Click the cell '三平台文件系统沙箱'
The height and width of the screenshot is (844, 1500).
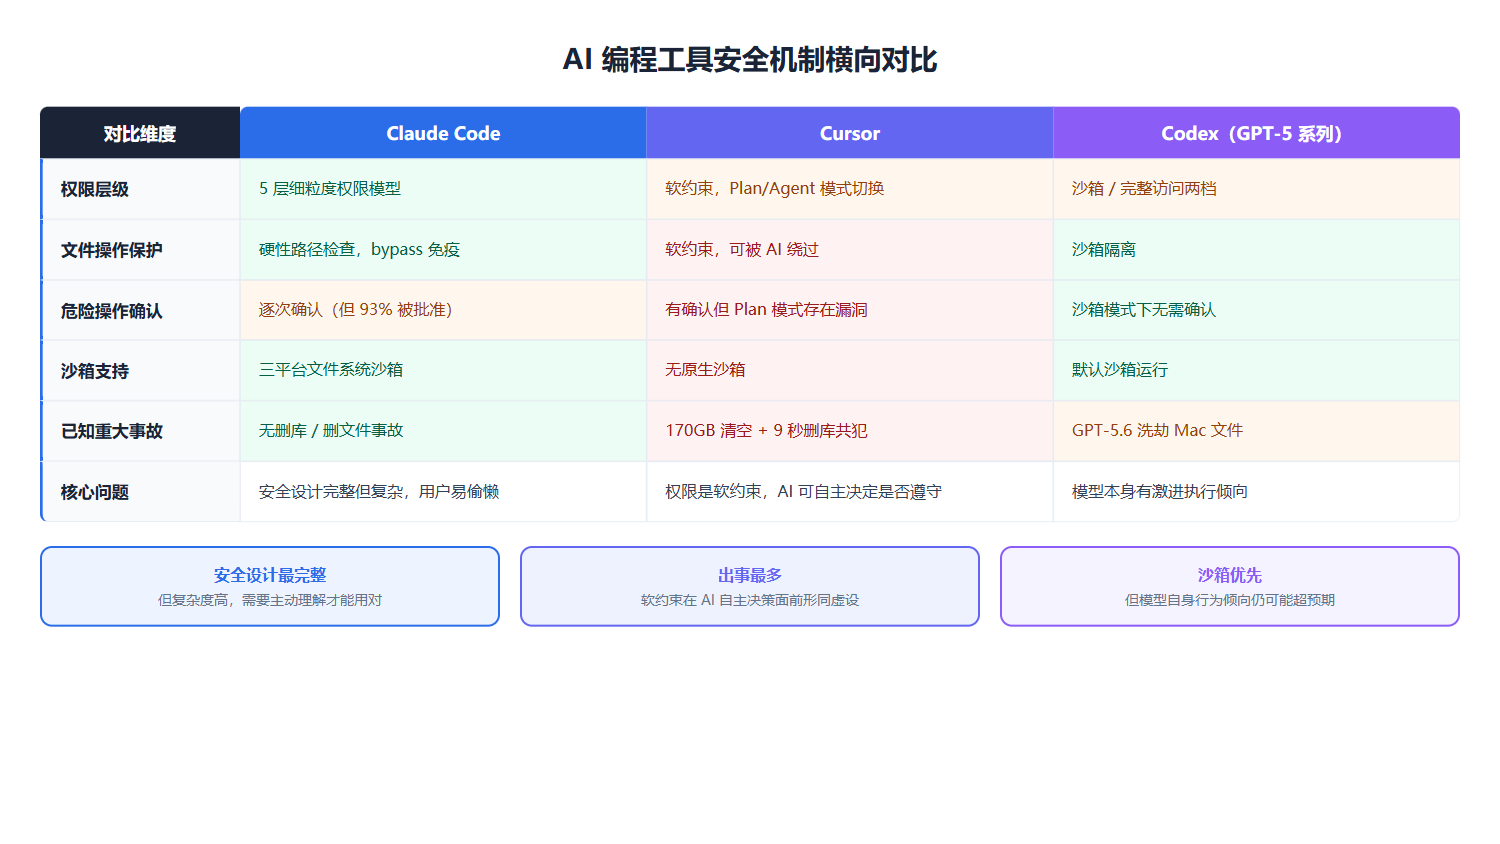[x=443, y=371]
